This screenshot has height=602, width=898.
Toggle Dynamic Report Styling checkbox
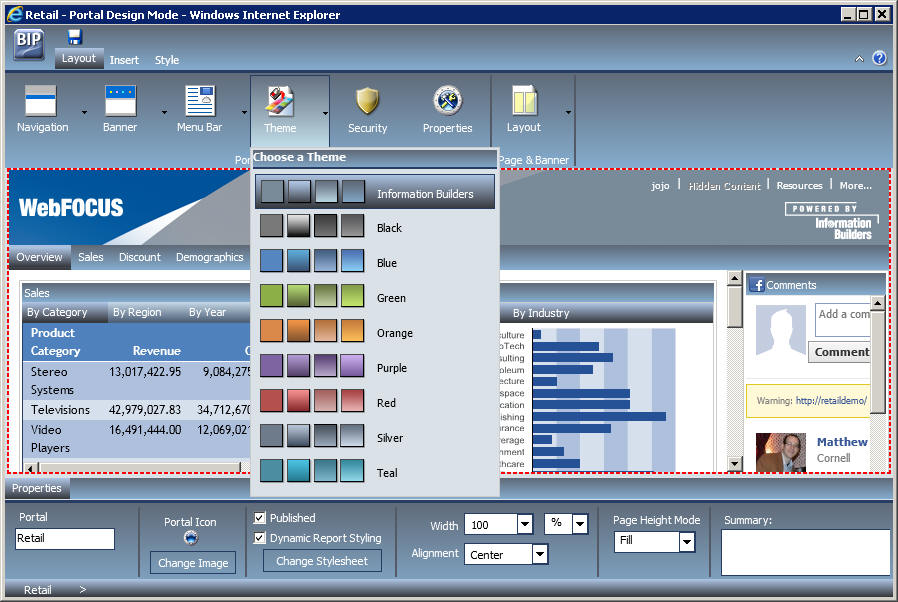(x=259, y=538)
